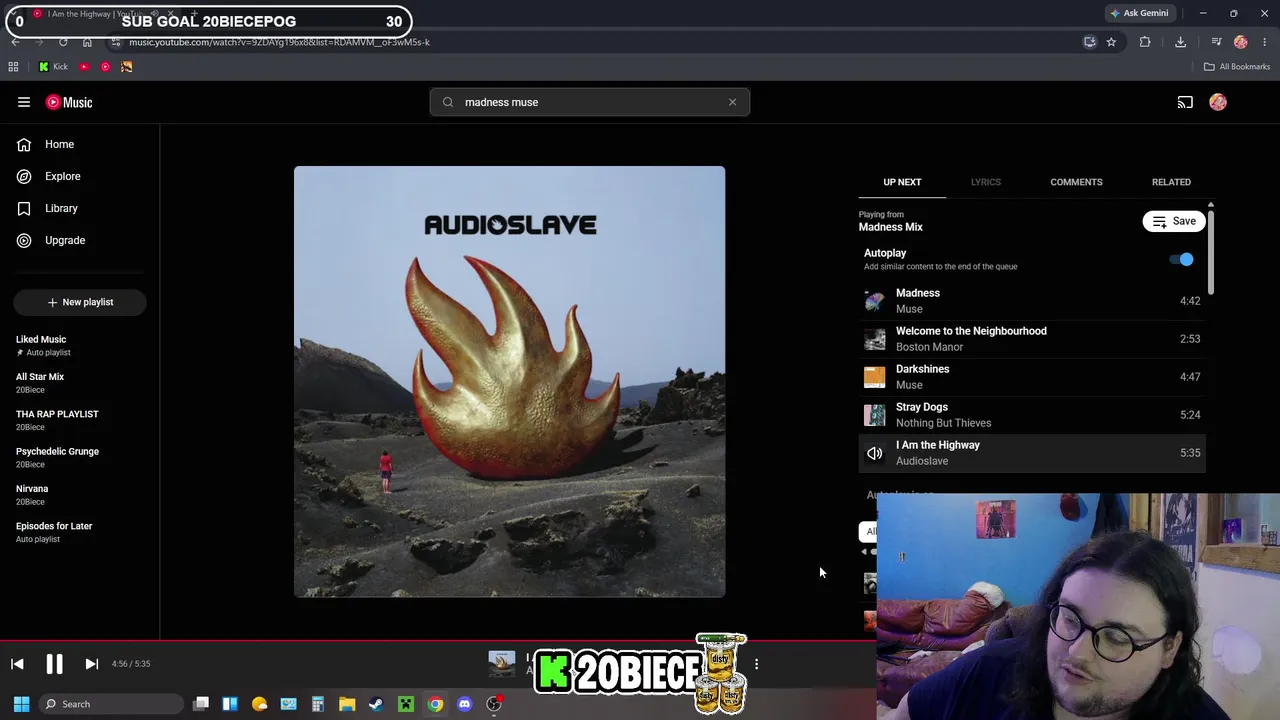
Task: Open the Chrome extensions puzzle icon
Action: pos(1145,42)
